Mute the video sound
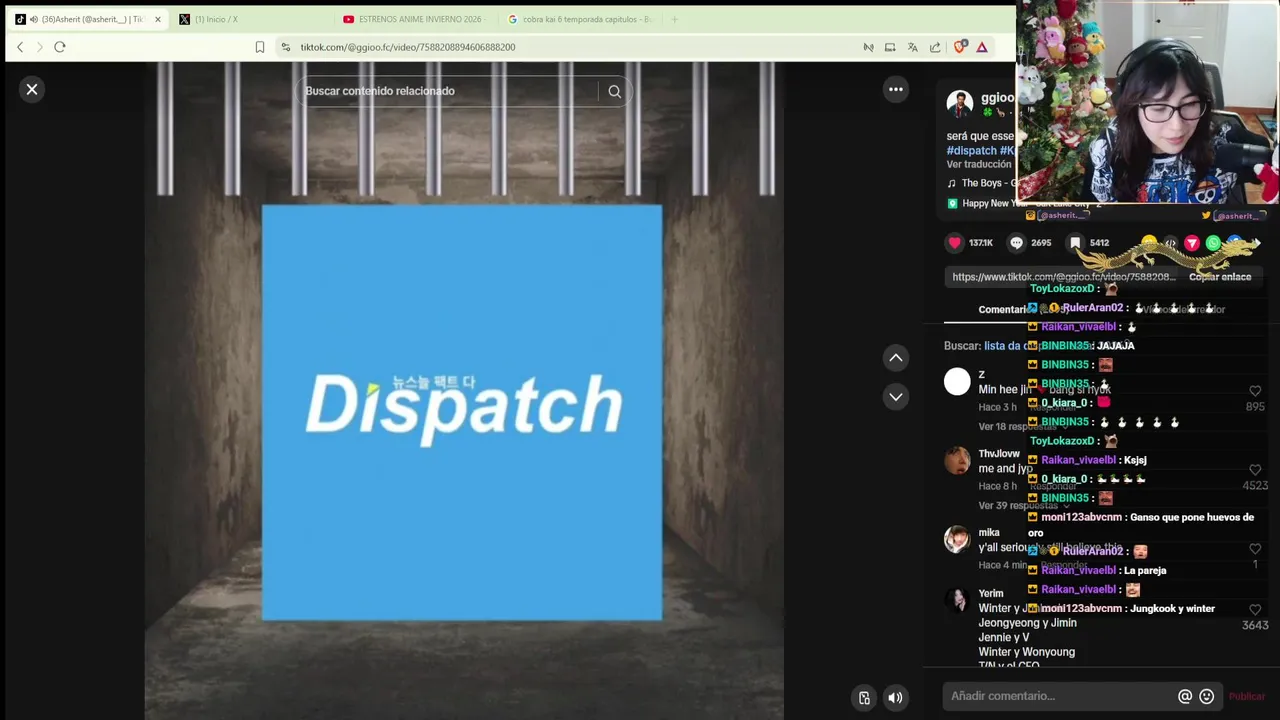 (x=895, y=698)
